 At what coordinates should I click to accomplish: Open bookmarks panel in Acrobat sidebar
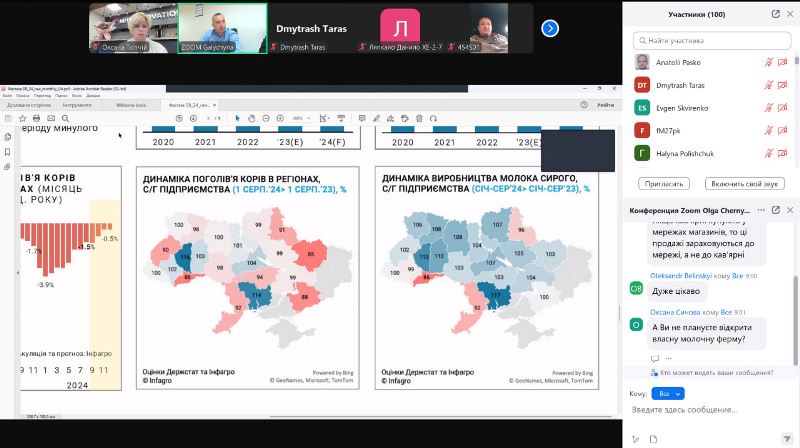click(x=7, y=152)
